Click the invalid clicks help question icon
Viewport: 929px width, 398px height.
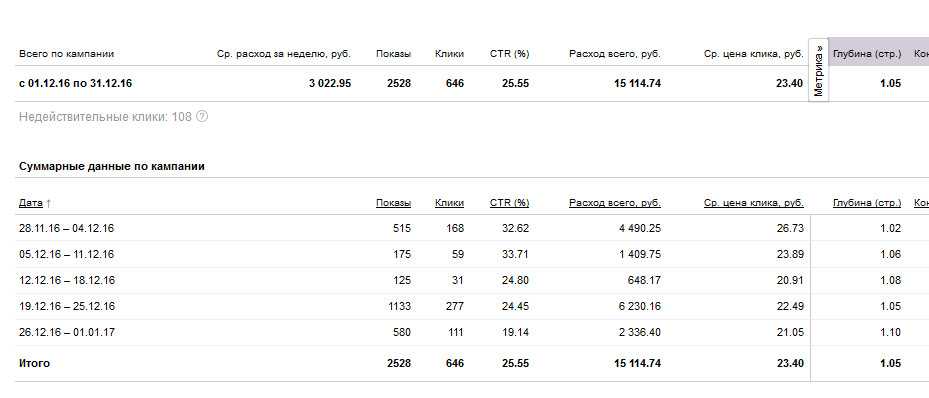pyautogui.click(x=201, y=117)
